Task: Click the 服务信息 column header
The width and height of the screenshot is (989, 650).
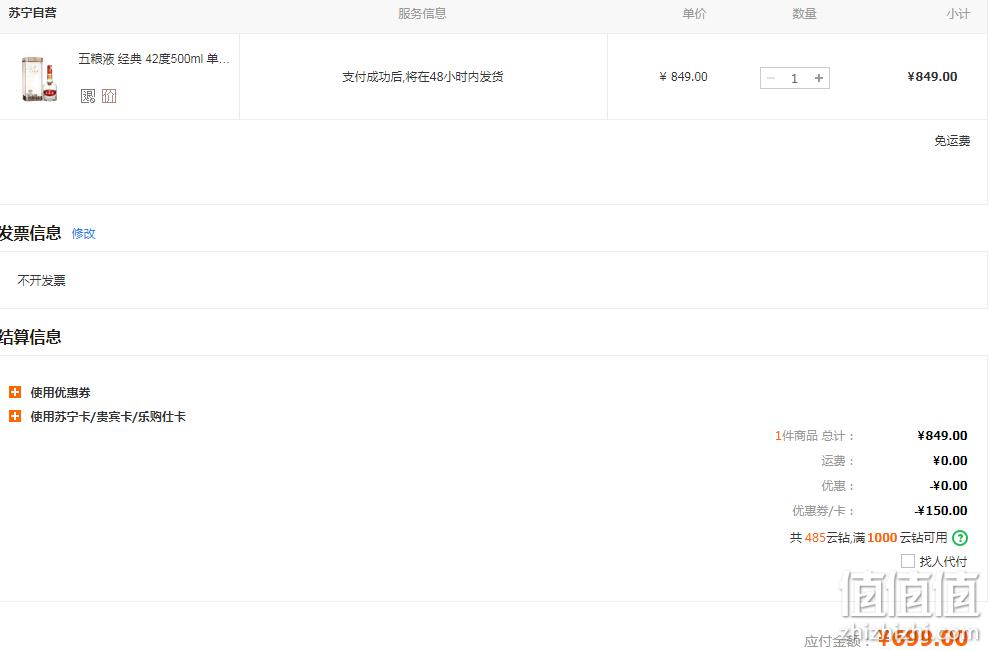Action: pyautogui.click(x=422, y=13)
